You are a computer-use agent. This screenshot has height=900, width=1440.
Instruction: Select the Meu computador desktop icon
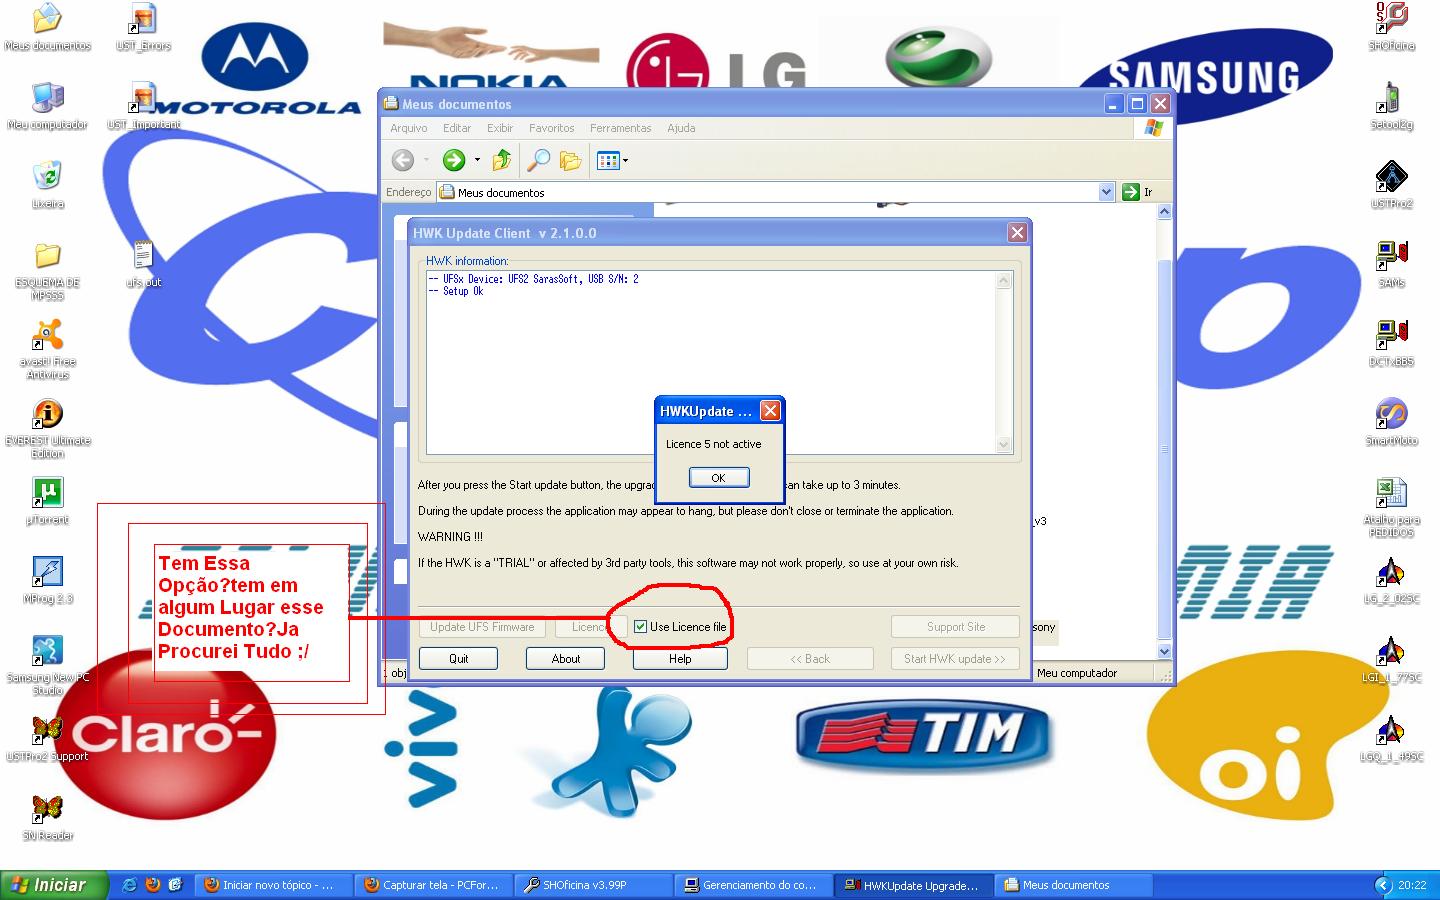pyautogui.click(x=47, y=106)
